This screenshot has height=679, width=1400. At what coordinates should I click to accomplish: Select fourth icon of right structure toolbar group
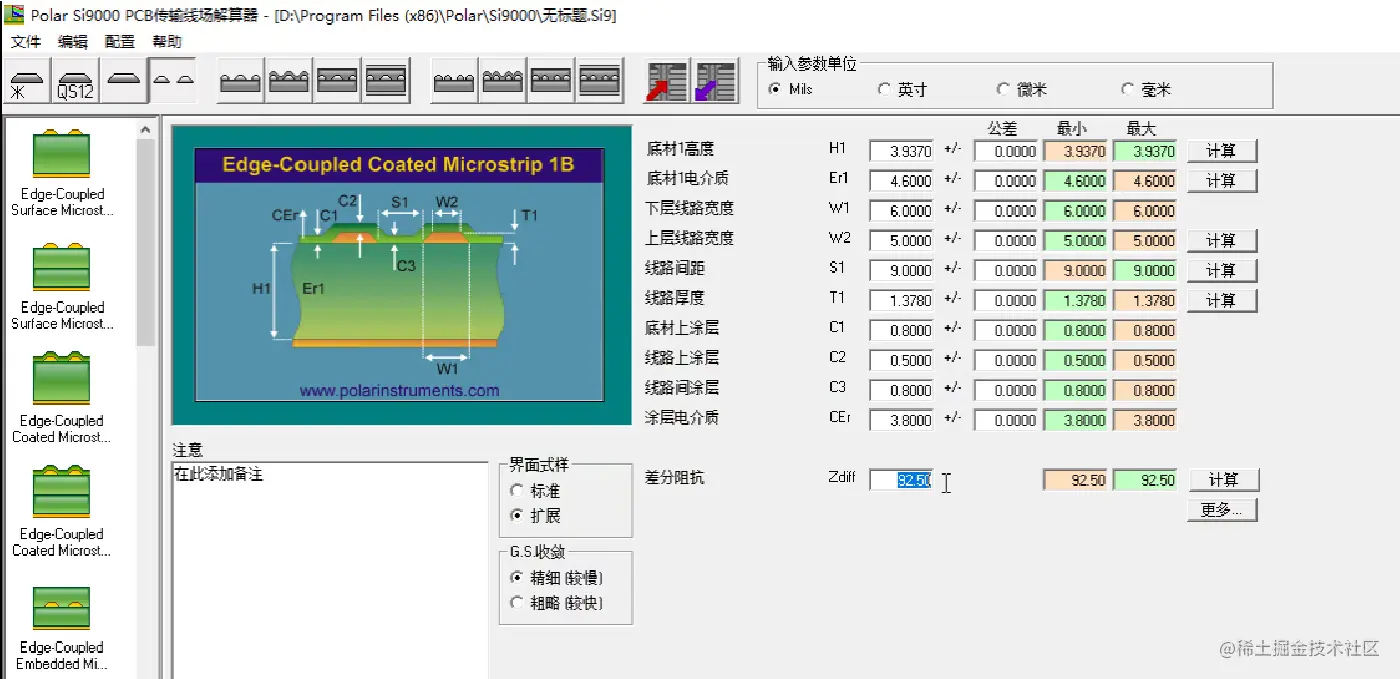tap(600, 81)
